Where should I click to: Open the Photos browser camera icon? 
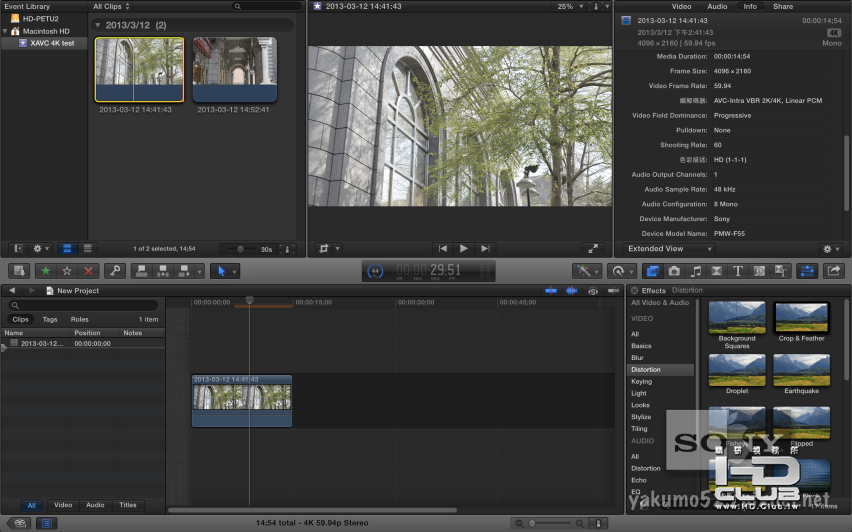[675, 271]
